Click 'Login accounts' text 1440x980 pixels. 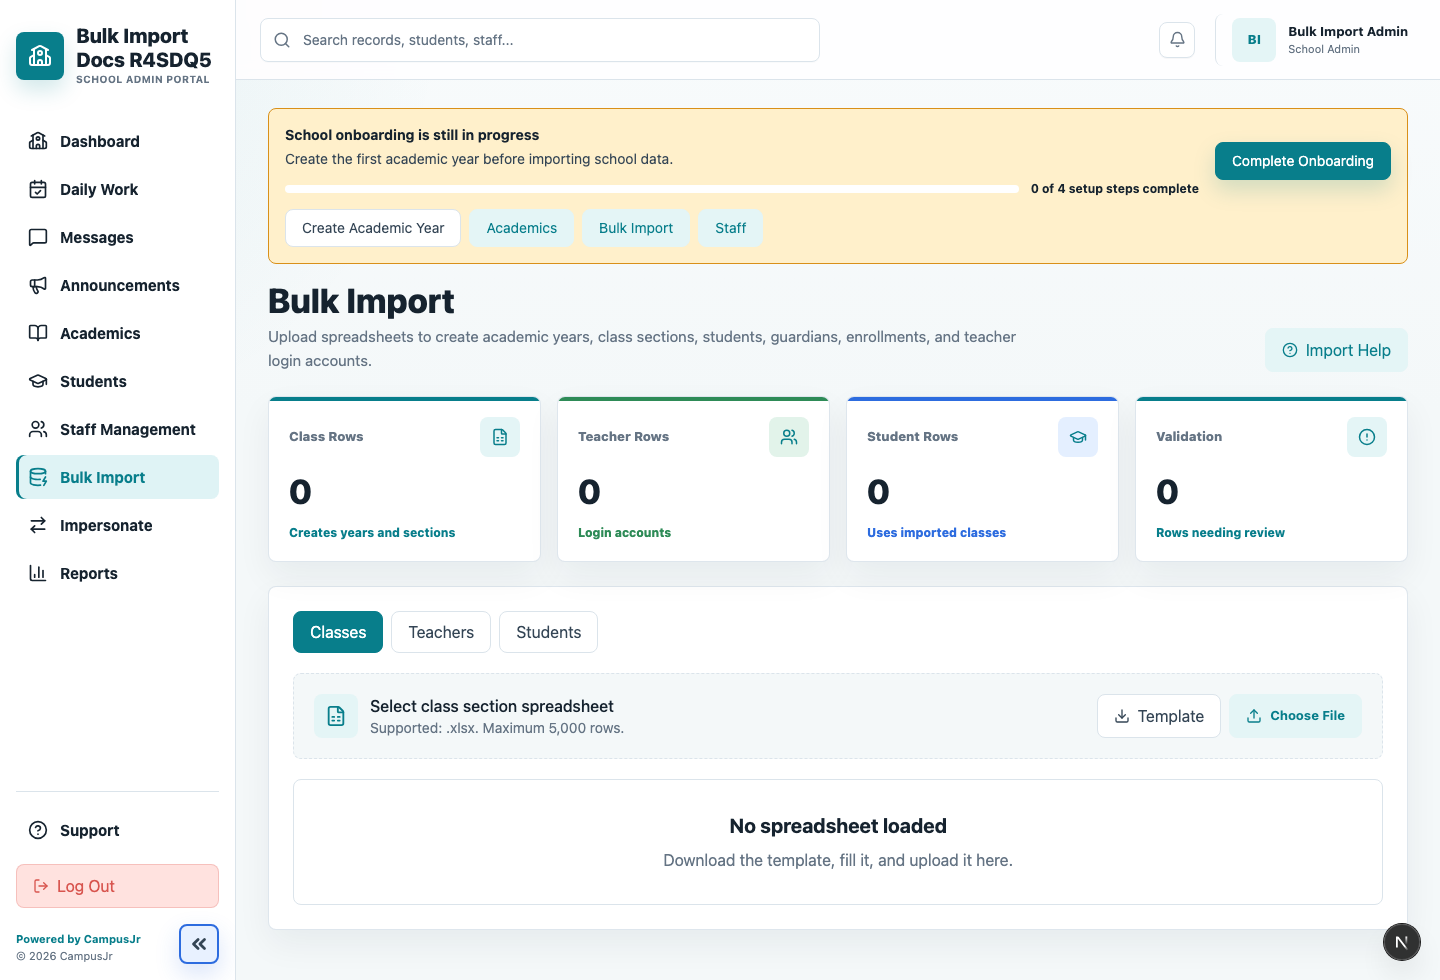click(624, 533)
